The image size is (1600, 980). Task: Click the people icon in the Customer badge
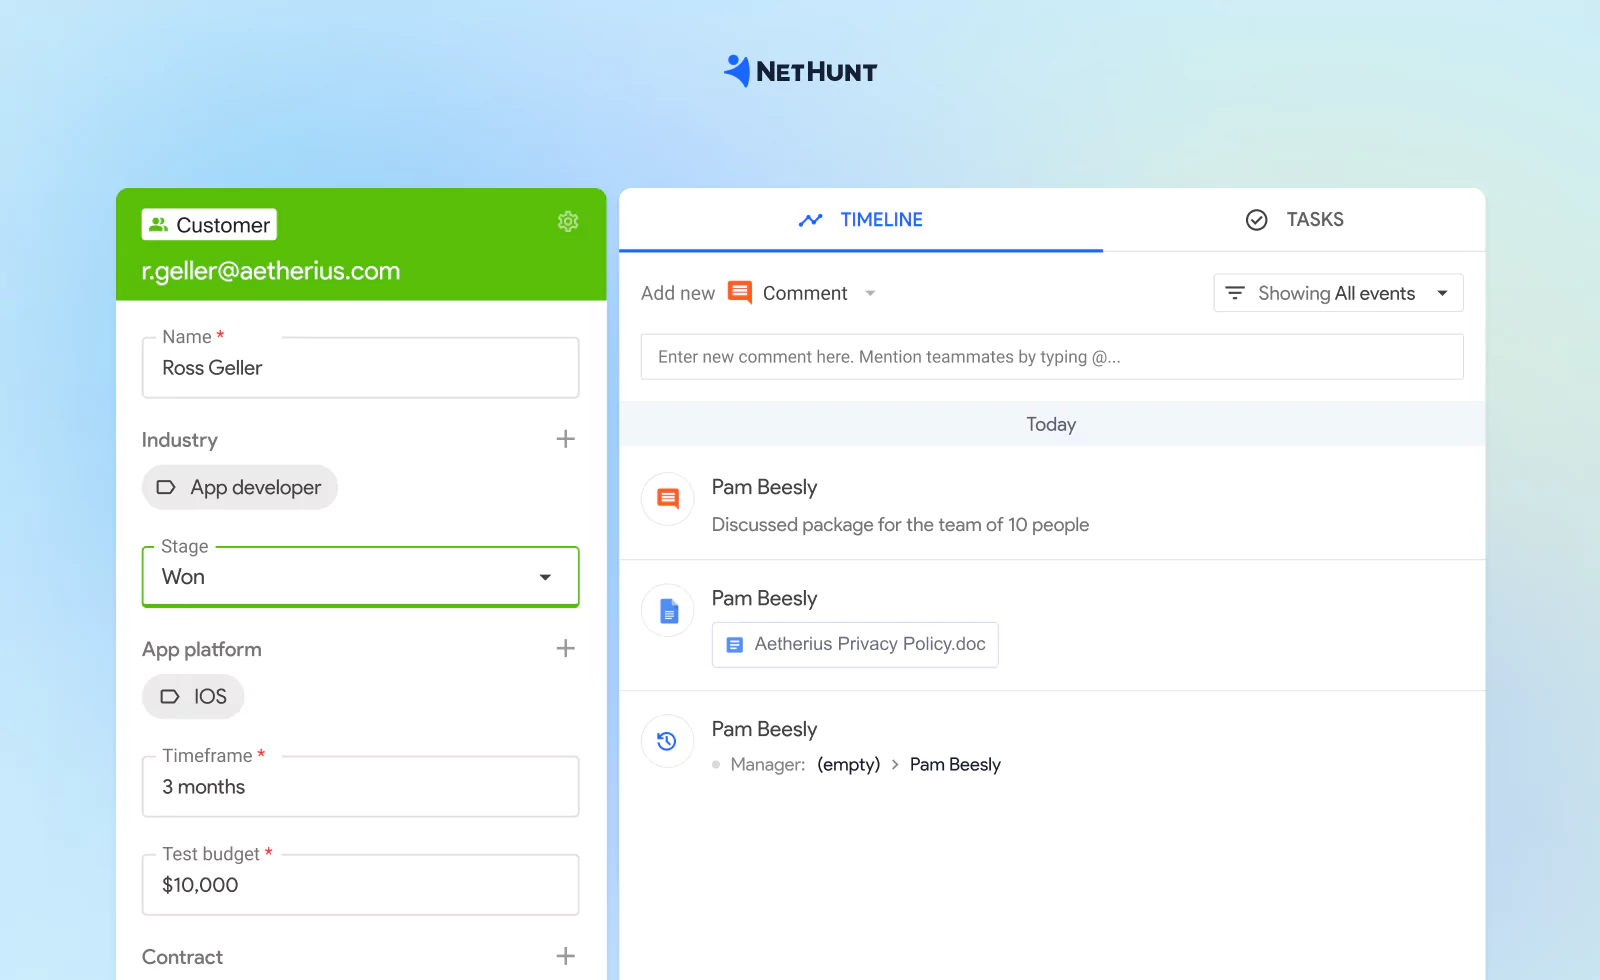pos(160,223)
